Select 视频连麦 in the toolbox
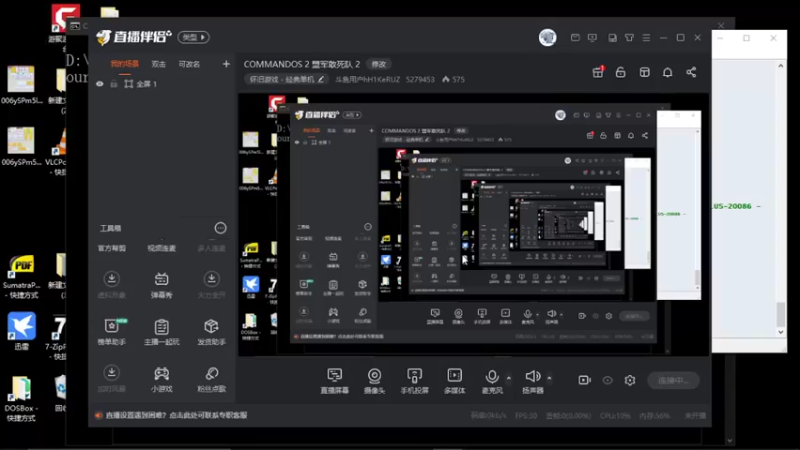Screen dimensions: 800x450 [x=161, y=248]
